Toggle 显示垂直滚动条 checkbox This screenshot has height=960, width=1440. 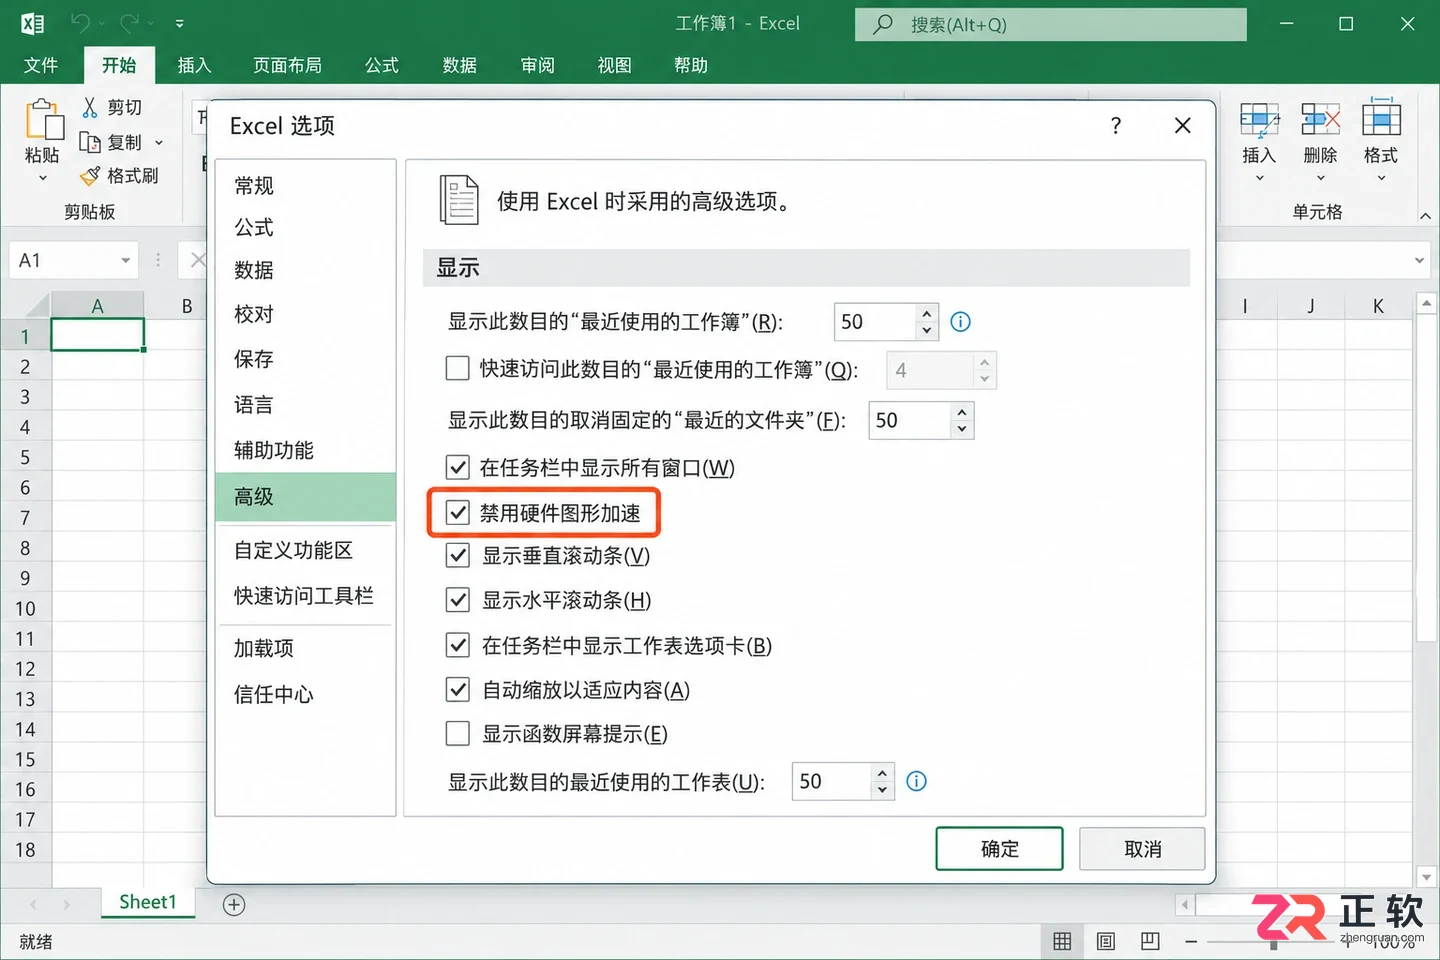click(457, 555)
